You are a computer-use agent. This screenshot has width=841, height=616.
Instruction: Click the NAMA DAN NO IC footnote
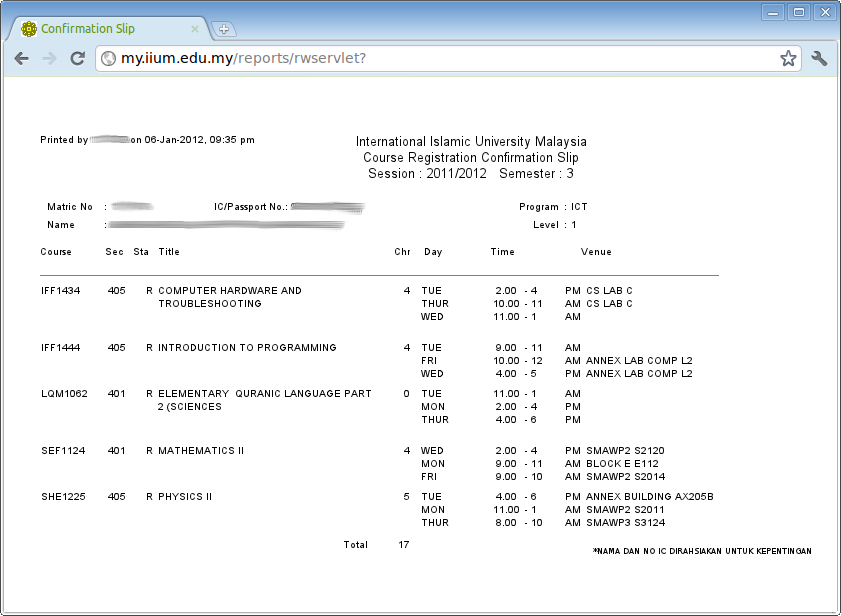(x=702, y=551)
